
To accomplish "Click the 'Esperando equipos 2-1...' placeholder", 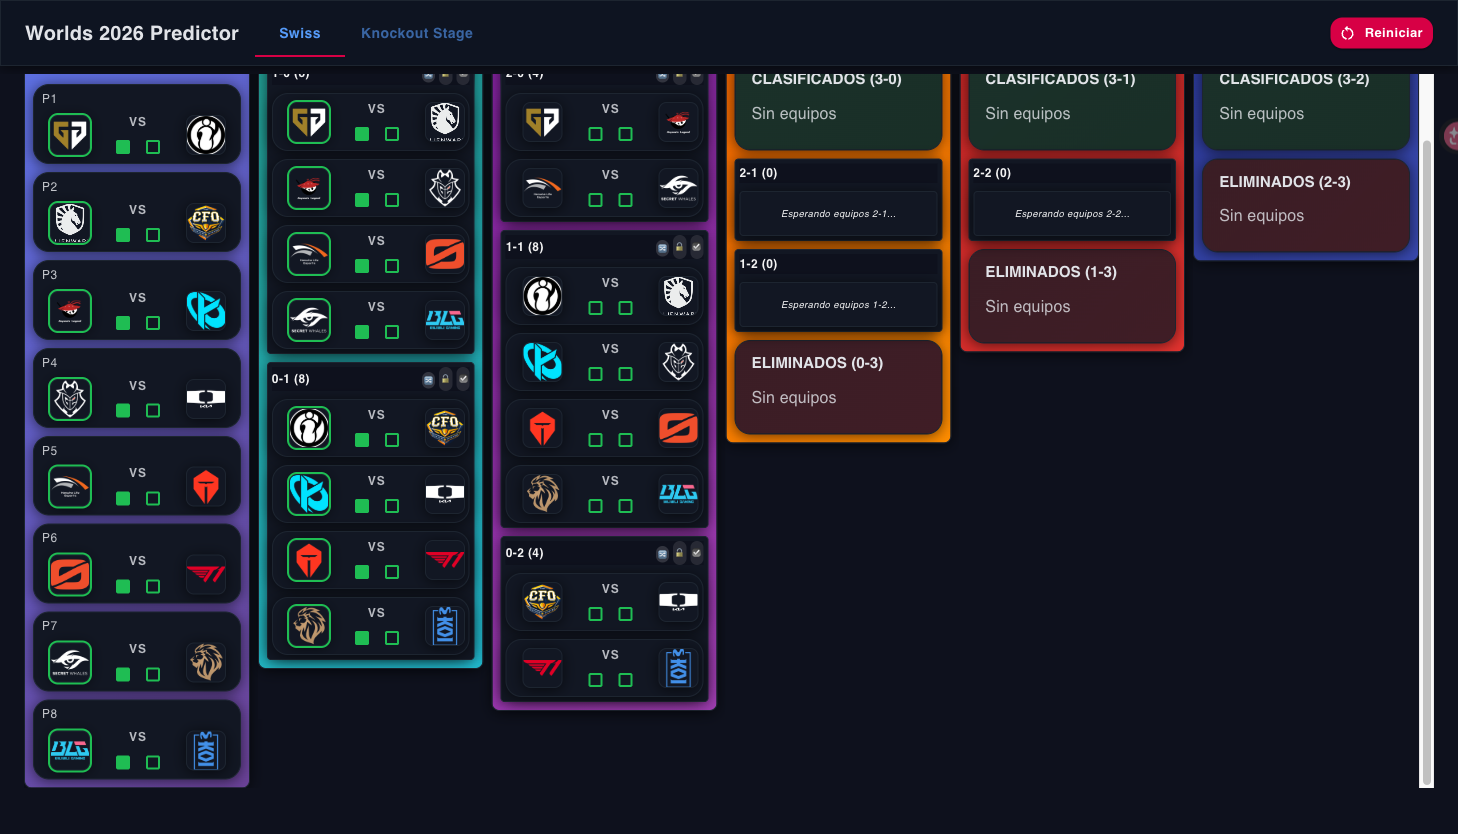I will [x=838, y=214].
